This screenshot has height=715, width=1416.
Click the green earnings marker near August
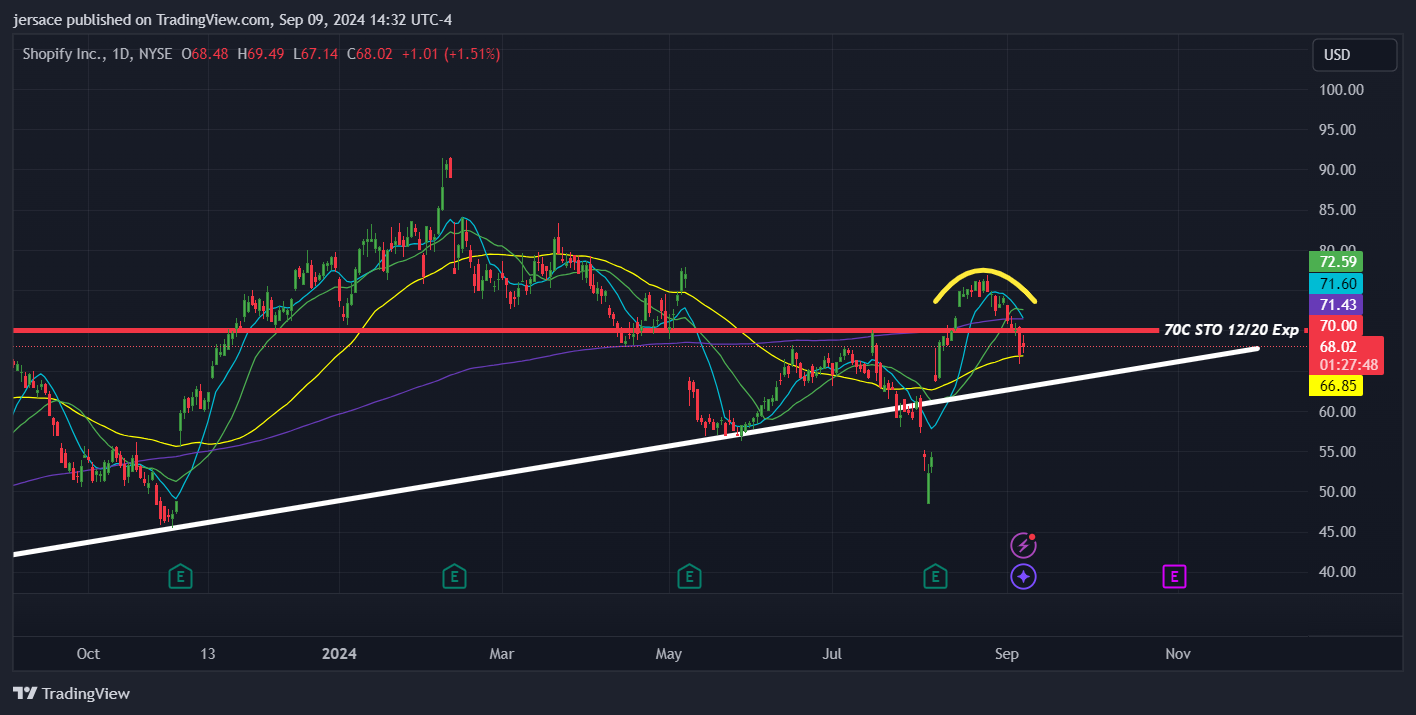[x=935, y=577]
